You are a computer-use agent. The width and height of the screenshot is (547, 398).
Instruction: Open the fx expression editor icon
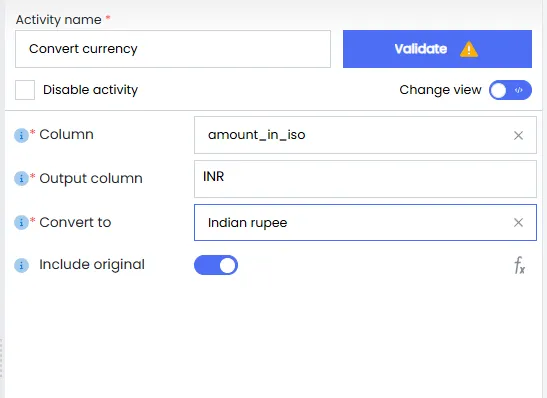tap(519, 265)
